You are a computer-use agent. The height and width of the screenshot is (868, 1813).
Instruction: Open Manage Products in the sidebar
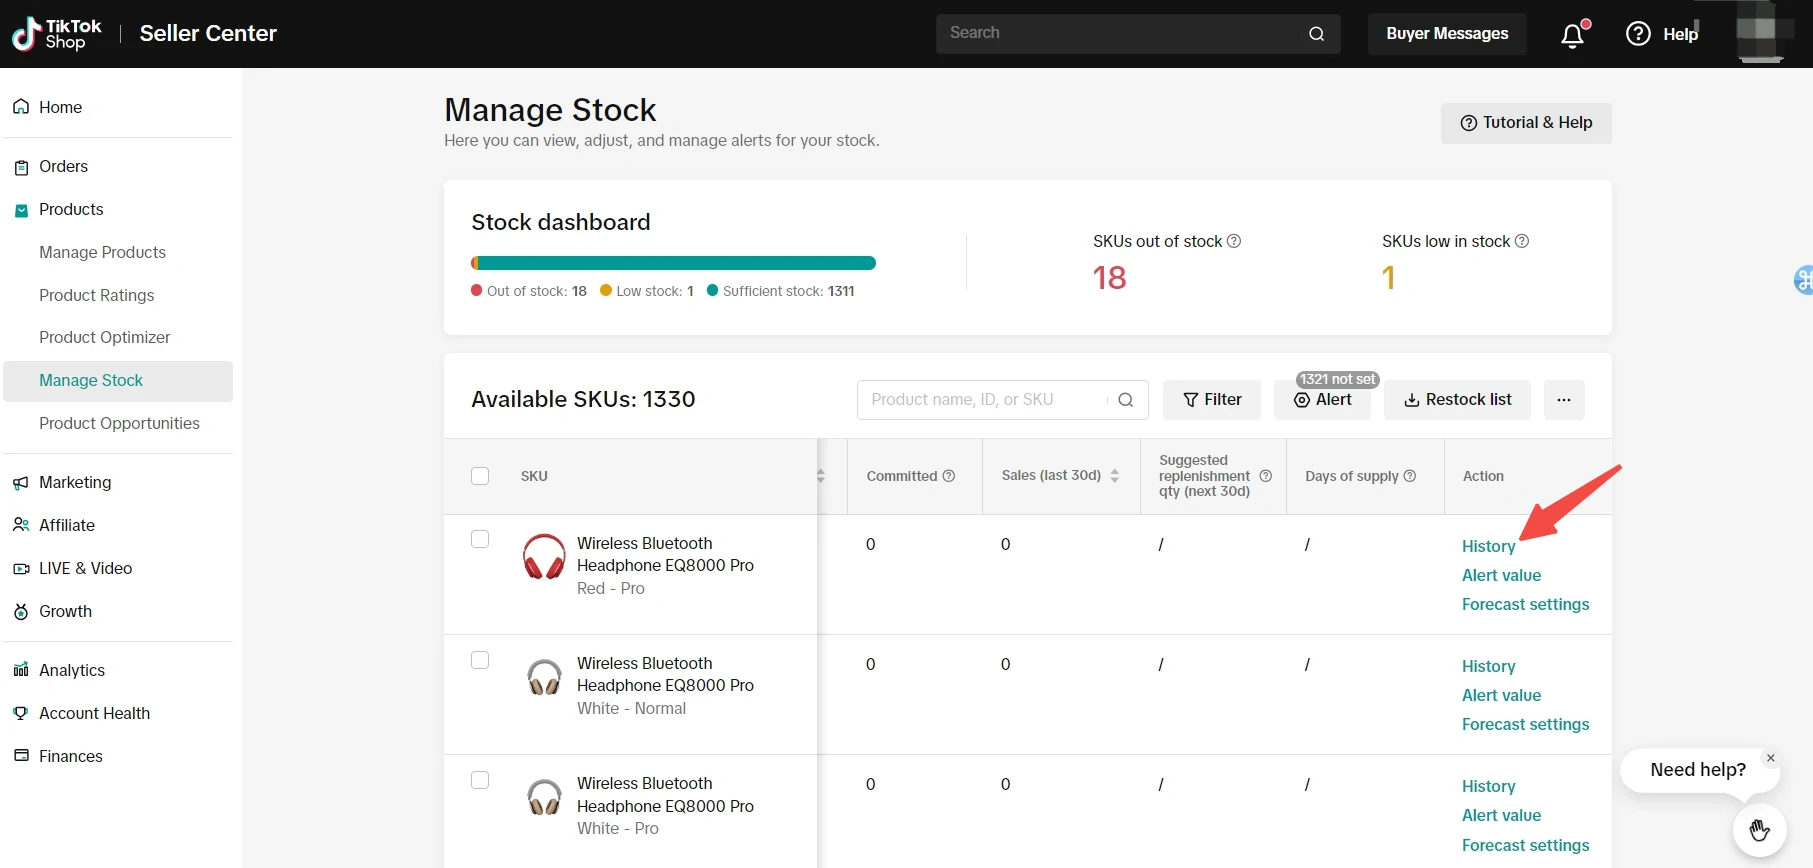point(102,252)
